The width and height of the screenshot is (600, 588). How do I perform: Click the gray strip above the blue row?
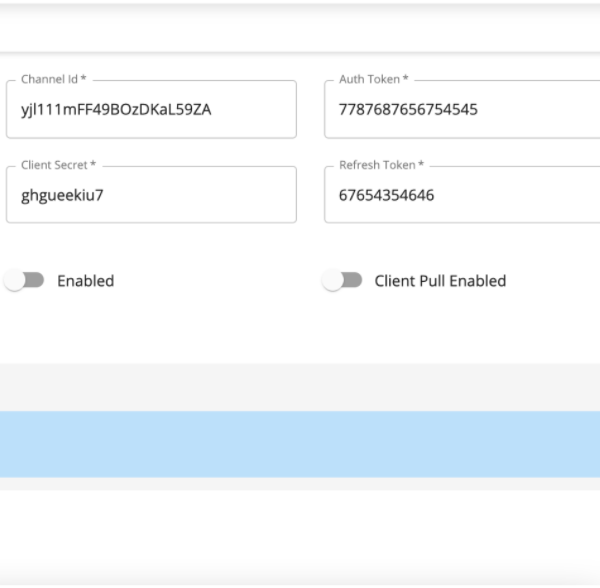pyautogui.click(x=300, y=387)
